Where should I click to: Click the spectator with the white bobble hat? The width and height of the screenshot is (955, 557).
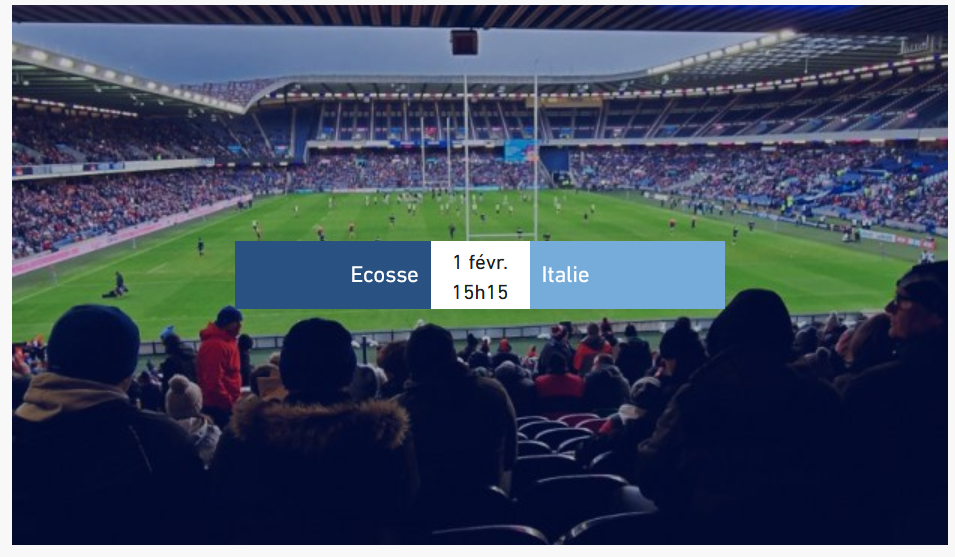click(x=184, y=398)
